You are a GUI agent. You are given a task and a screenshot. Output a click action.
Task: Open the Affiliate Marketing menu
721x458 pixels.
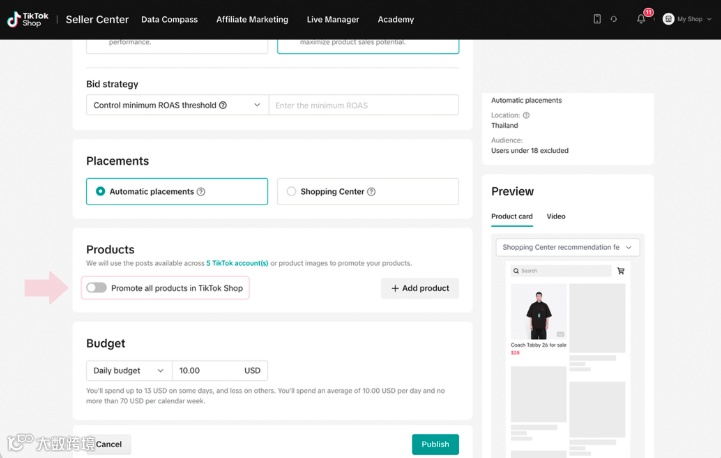252,19
